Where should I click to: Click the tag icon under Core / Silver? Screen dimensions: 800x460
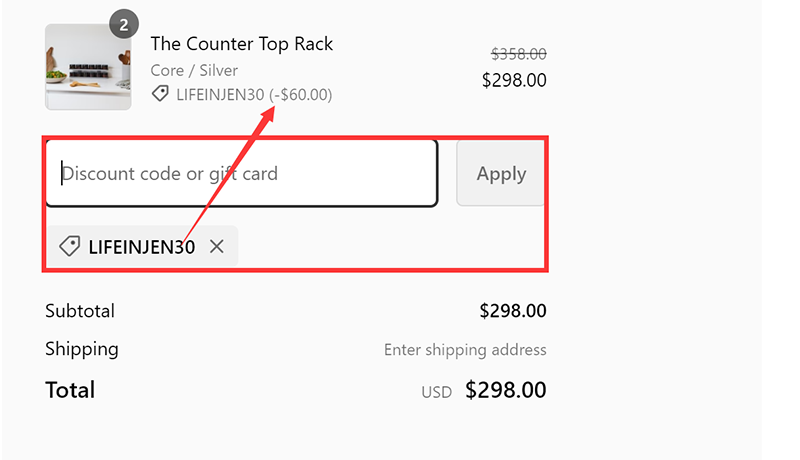coord(160,94)
